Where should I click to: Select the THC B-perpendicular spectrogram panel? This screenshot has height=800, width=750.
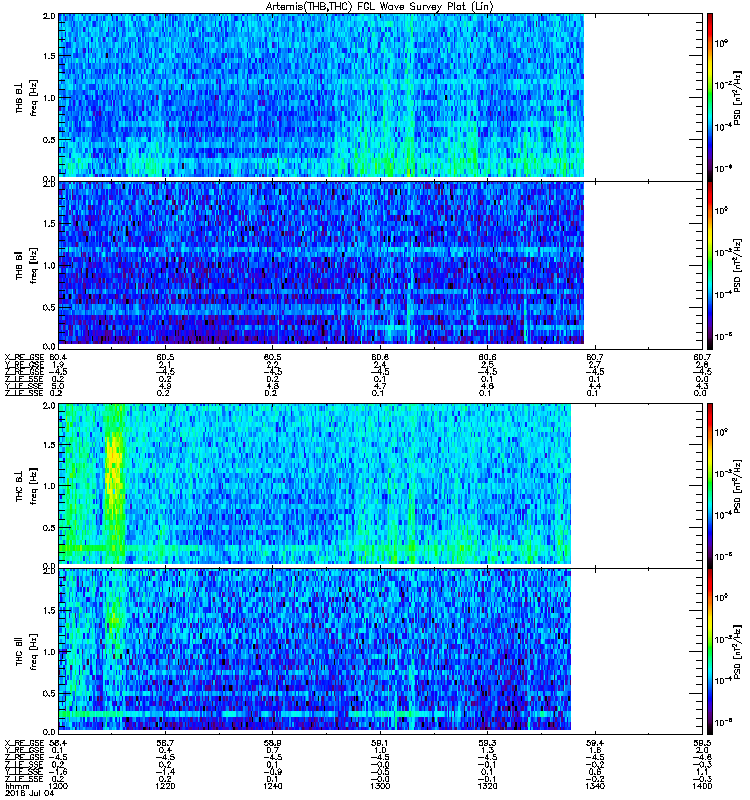pos(381,484)
